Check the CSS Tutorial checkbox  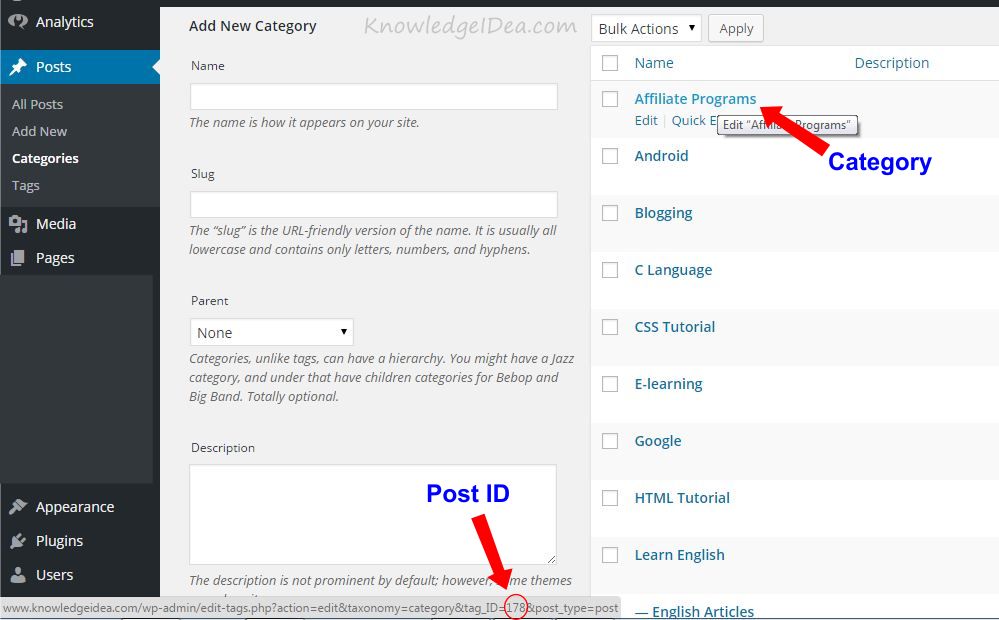[610, 327]
